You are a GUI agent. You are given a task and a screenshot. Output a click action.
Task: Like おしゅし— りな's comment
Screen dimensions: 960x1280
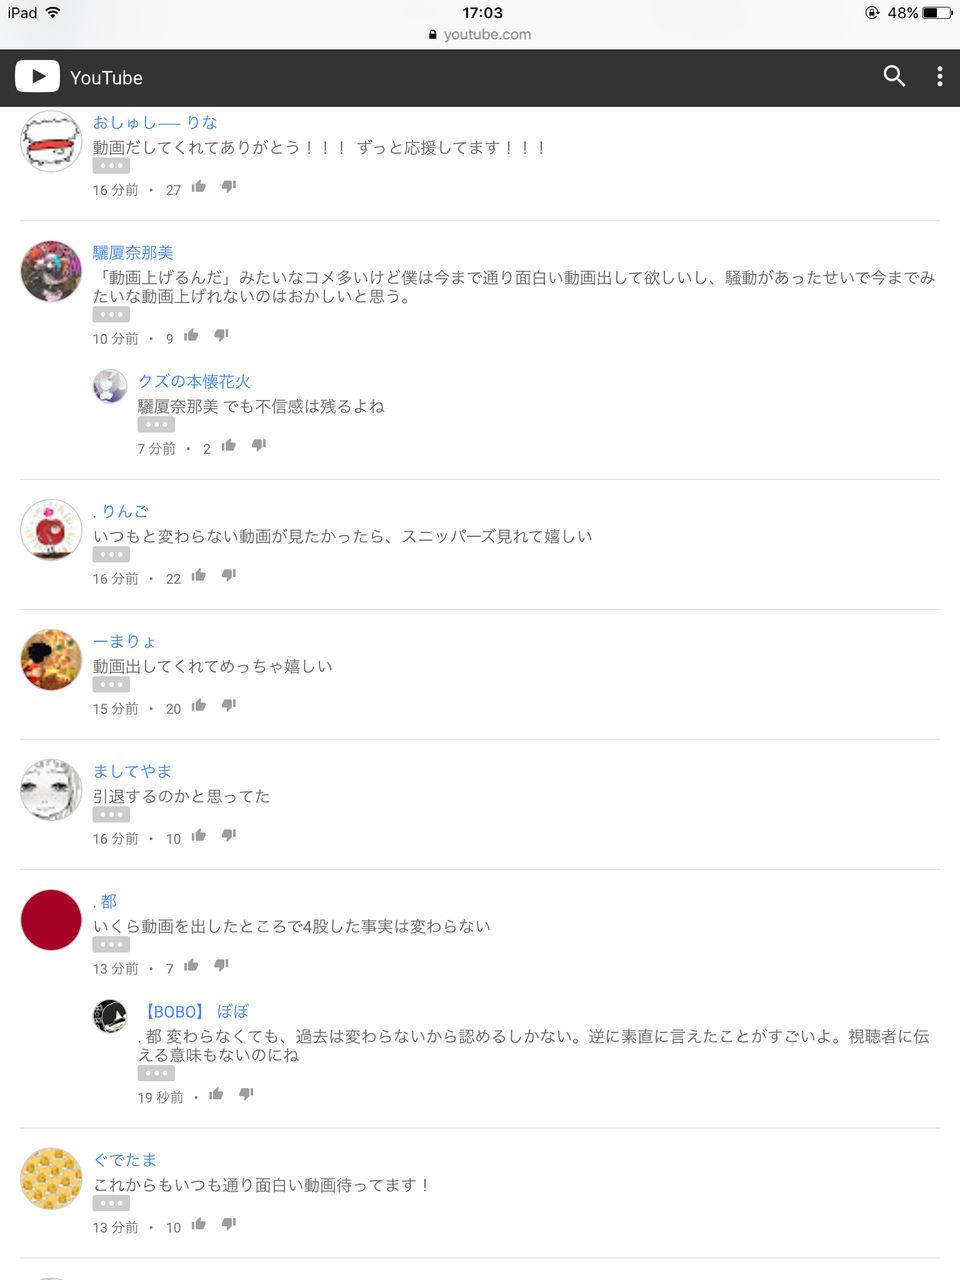pos(199,187)
